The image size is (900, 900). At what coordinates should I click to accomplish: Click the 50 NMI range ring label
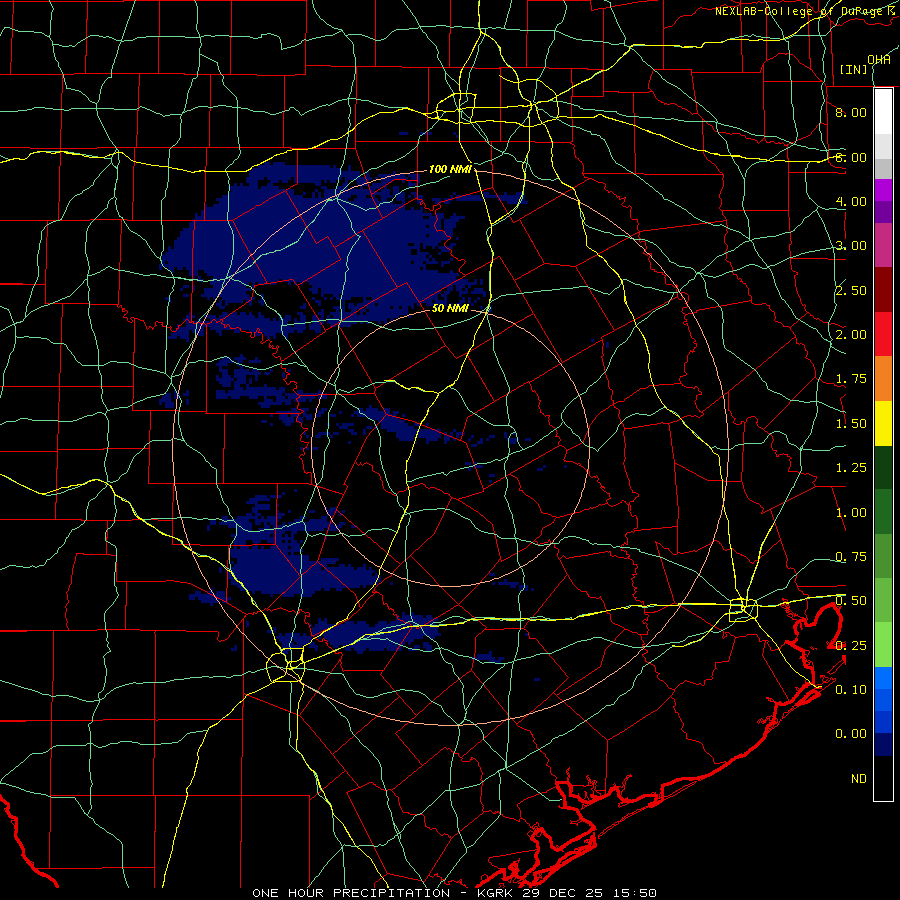click(x=450, y=308)
